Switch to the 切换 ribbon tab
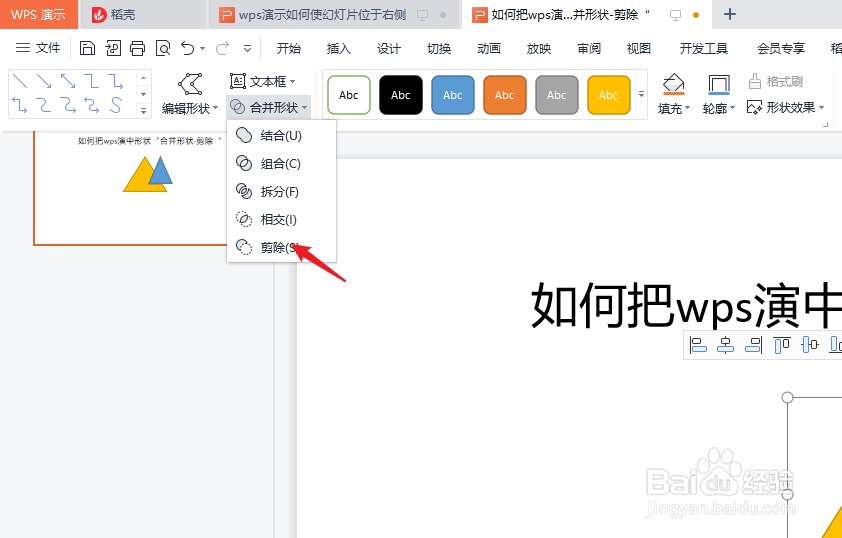Image resolution: width=842 pixels, height=538 pixels. pyautogui.click(x=439, y=48)
